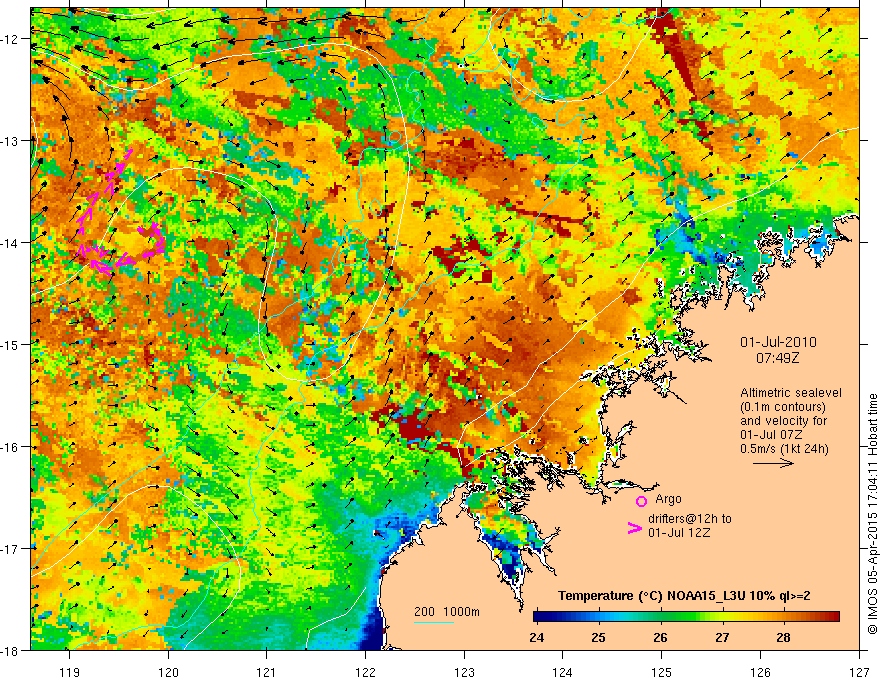The image size is (880, 680).
Task: Click the black velocity scale arrow in legend
Action: coord(773,463)
